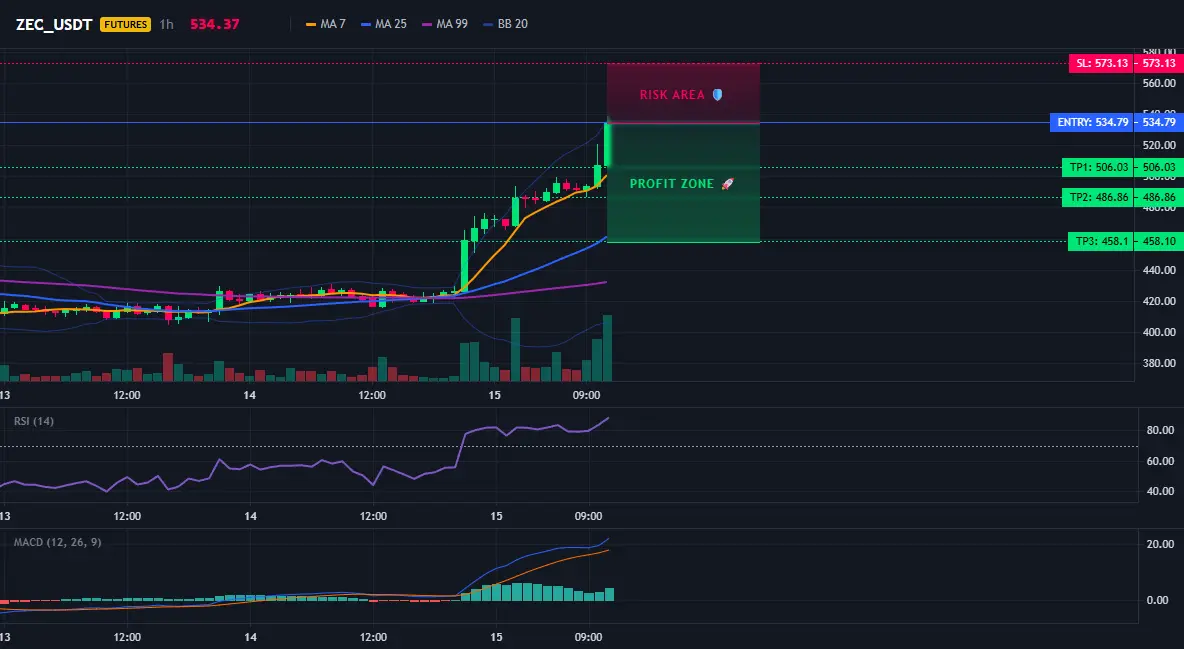The width and height of the screenshot is (1184, 649).
Task: Click the TP2: 486.86 target label
Action: click(1098, 198)
